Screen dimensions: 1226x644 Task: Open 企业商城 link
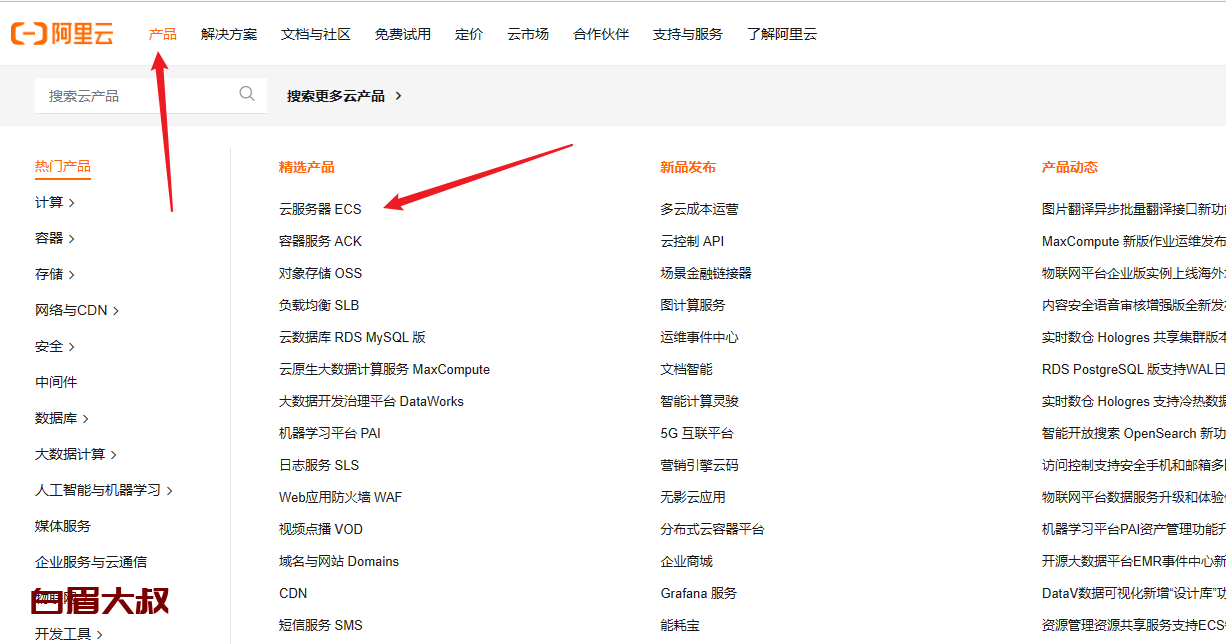686,561
